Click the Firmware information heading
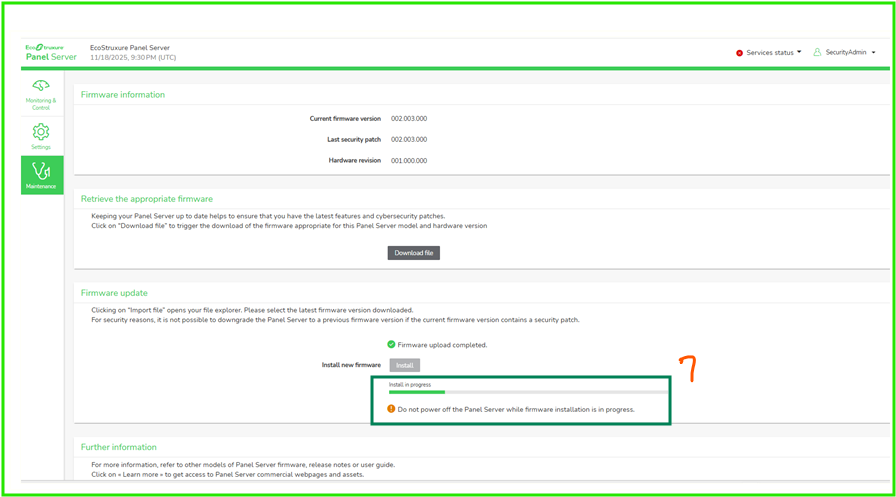896x497 pixels. [123, 95]
